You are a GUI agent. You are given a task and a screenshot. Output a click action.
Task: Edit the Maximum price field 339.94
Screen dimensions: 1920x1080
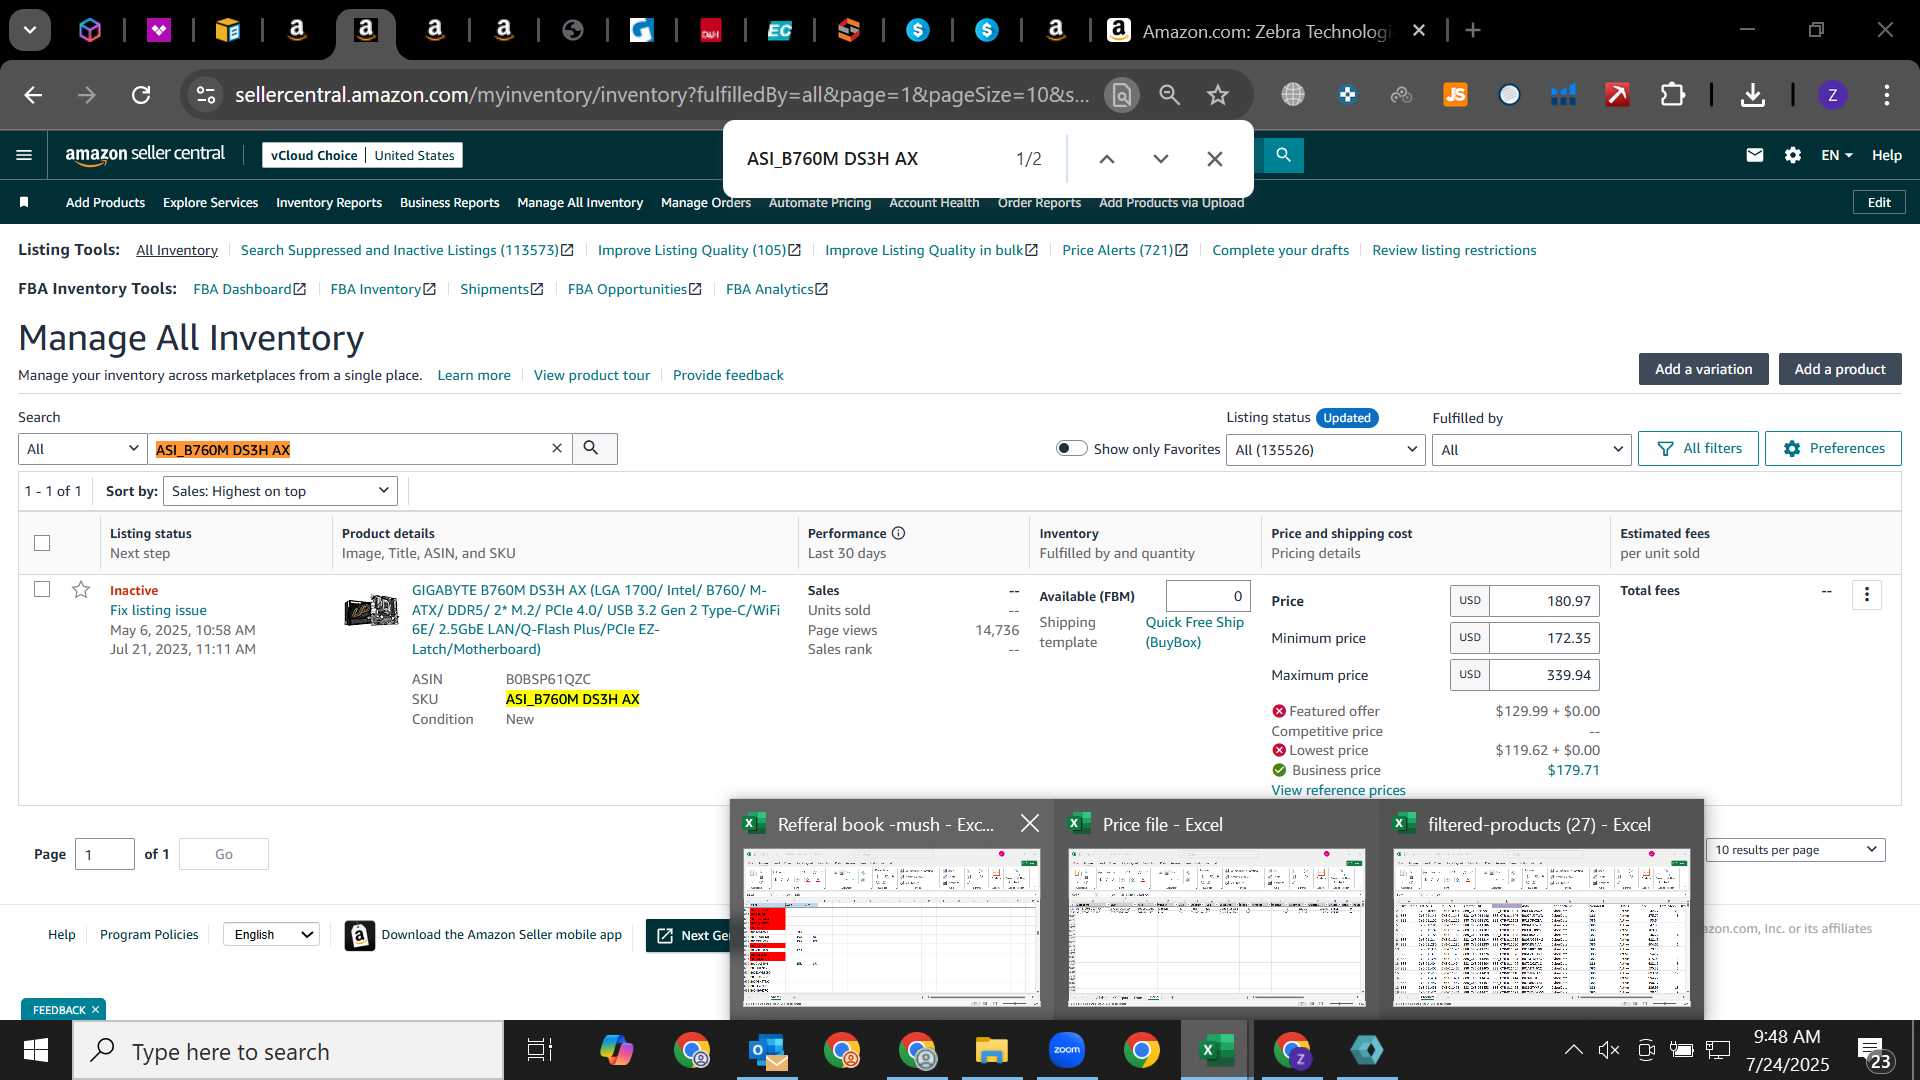click(x=1544, y=675)
